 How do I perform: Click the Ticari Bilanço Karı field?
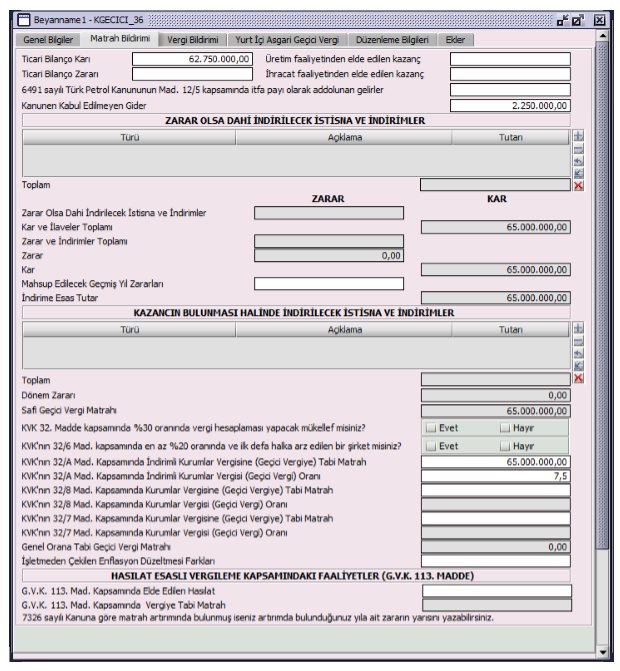click(x=192, y=59)
